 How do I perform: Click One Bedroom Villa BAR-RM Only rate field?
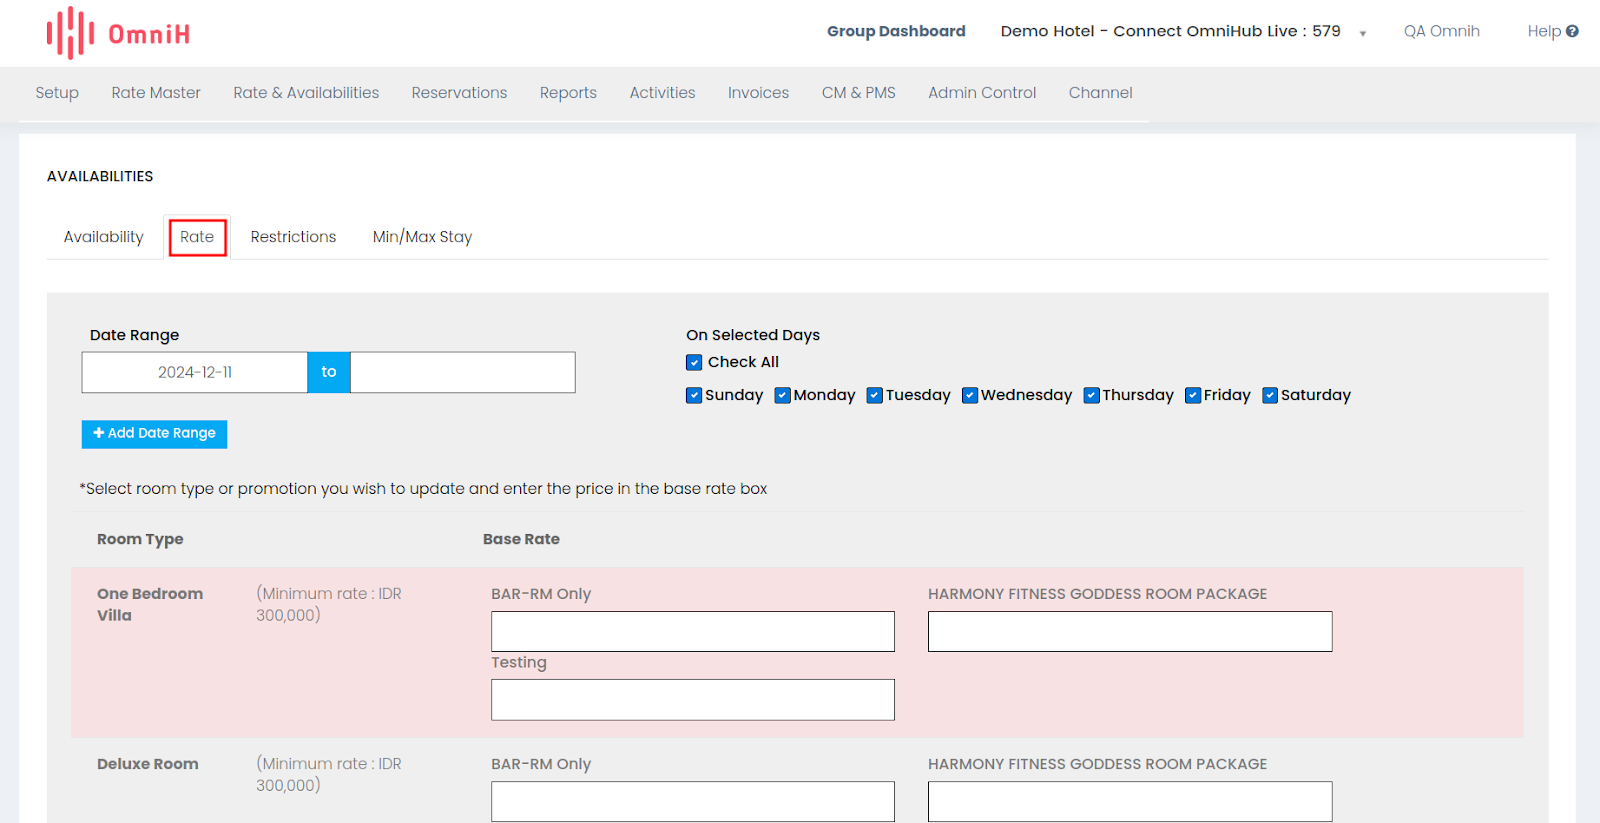(x=693, y=632)
